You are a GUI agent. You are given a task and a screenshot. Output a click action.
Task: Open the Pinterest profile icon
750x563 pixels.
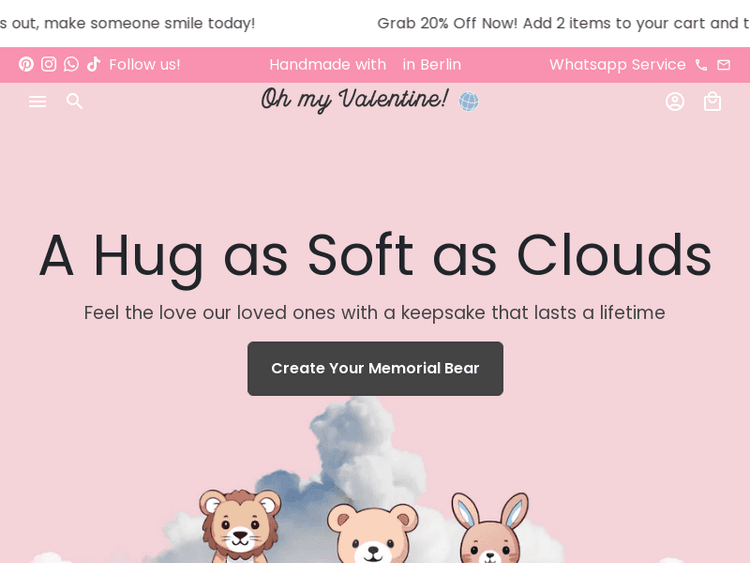[26, 64]
